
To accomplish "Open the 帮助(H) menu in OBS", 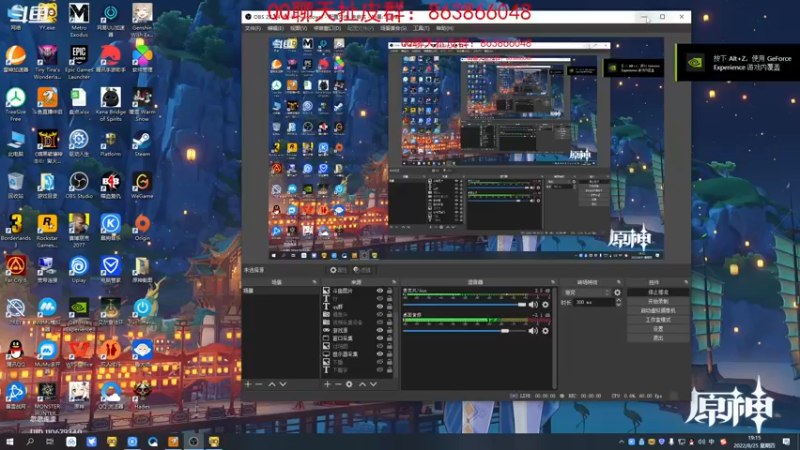I will pos(444,28).
